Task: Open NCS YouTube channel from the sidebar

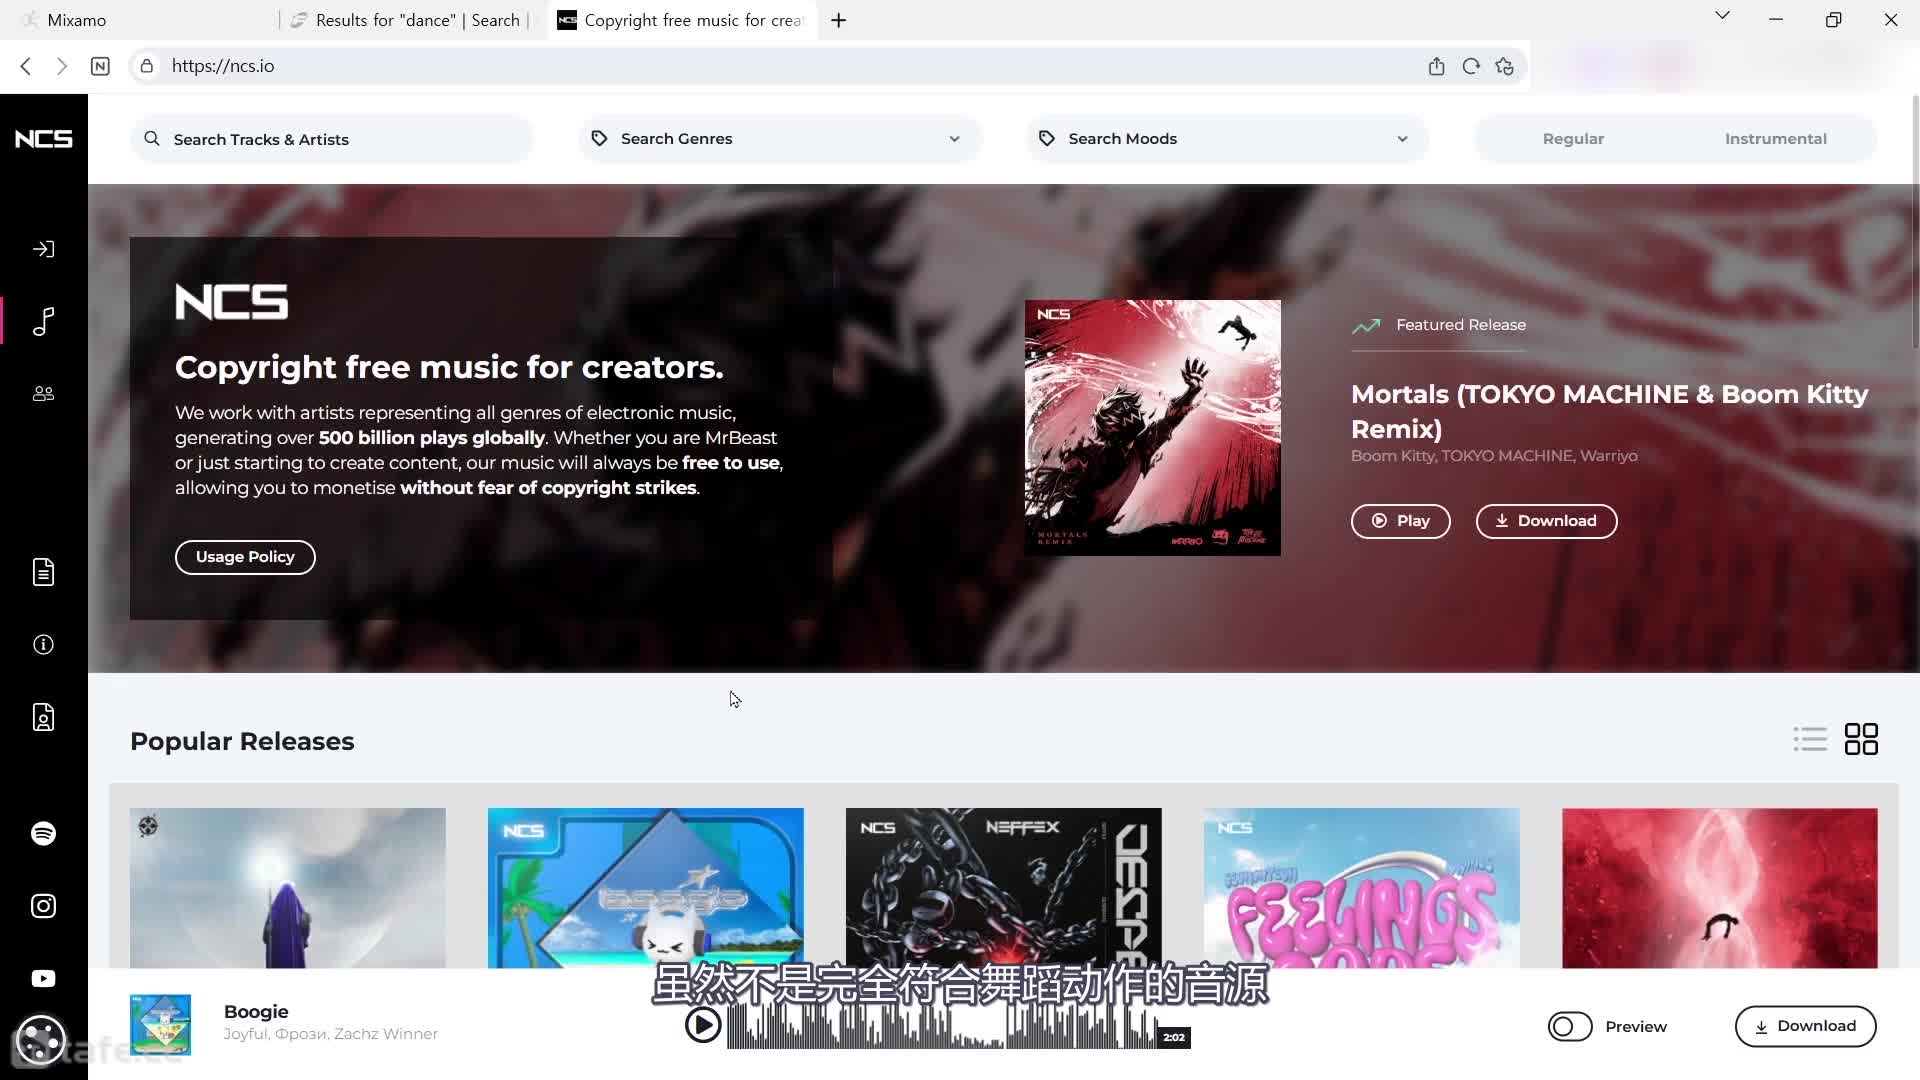Action: tap(43, 978)
